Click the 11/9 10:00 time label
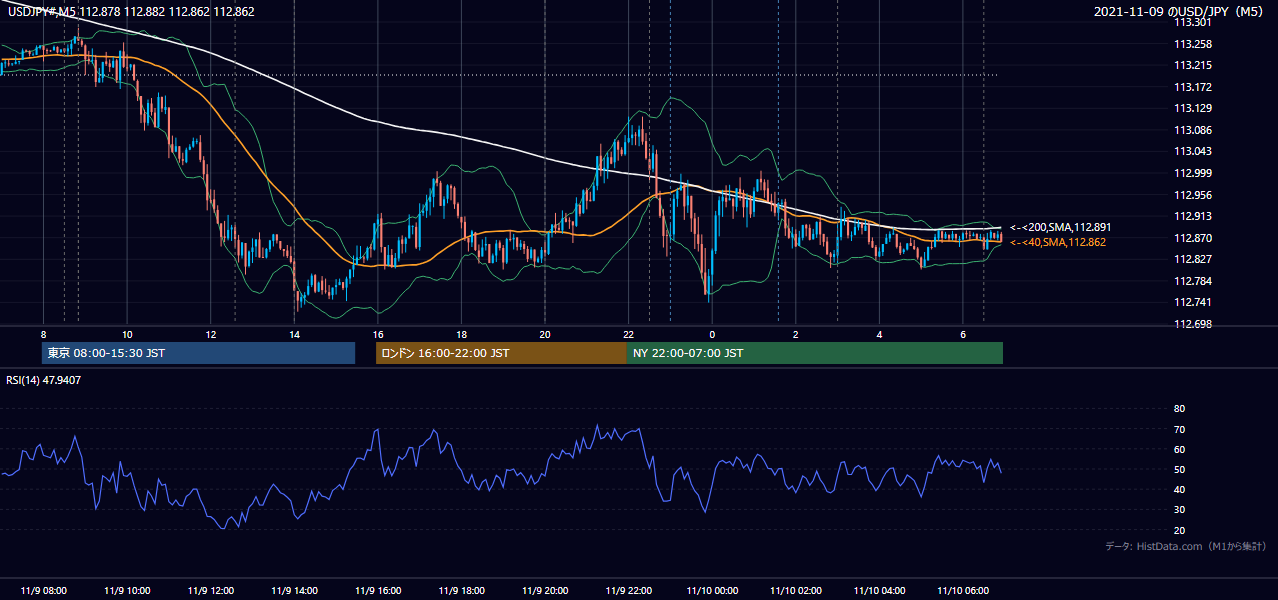 [127, 590]
